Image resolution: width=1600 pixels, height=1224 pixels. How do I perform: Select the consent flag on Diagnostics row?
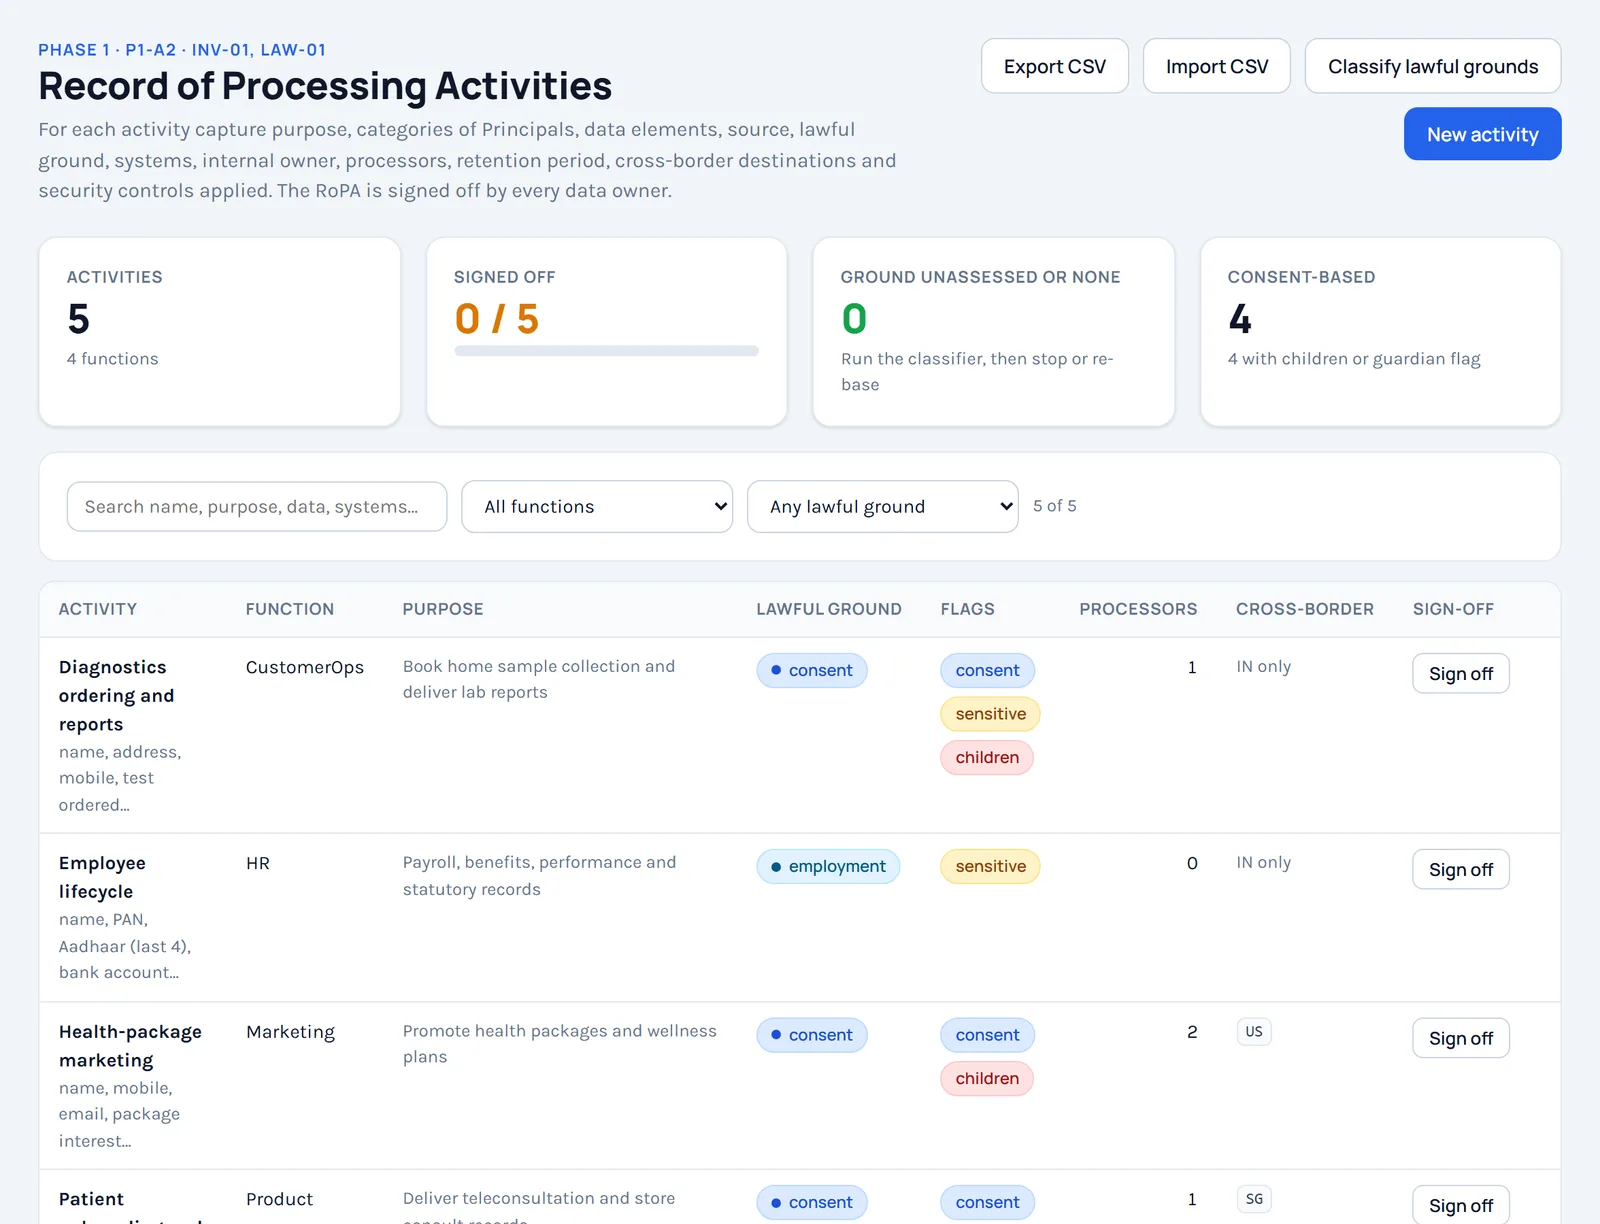[987, 670]
